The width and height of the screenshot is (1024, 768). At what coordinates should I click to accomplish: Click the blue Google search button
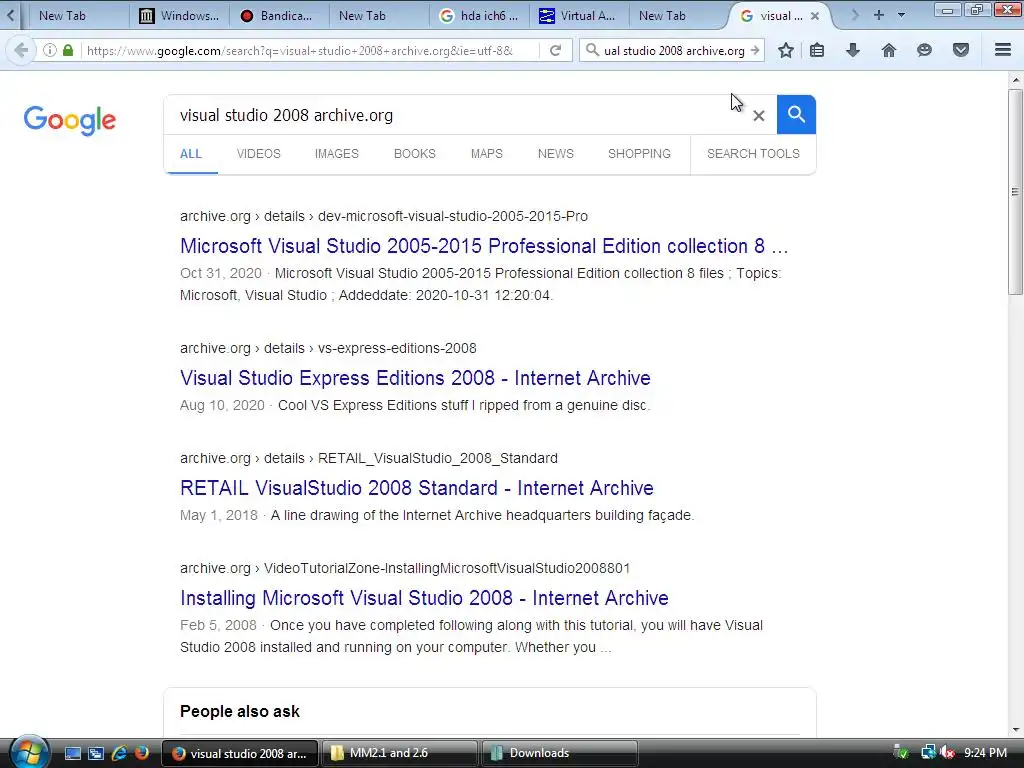(x=796, y=114)
